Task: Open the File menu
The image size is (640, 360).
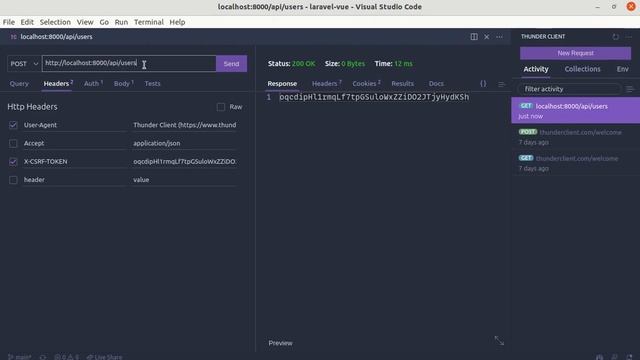Action: [x=9, y=22]
